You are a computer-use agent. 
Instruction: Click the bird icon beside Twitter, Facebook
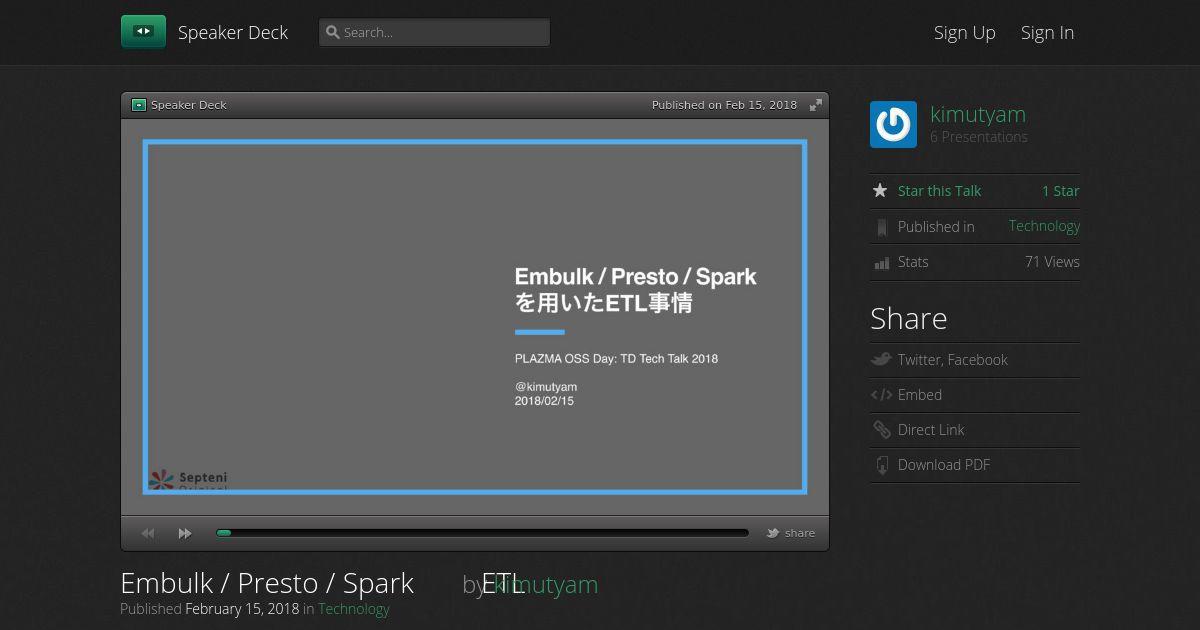(881, 360)
